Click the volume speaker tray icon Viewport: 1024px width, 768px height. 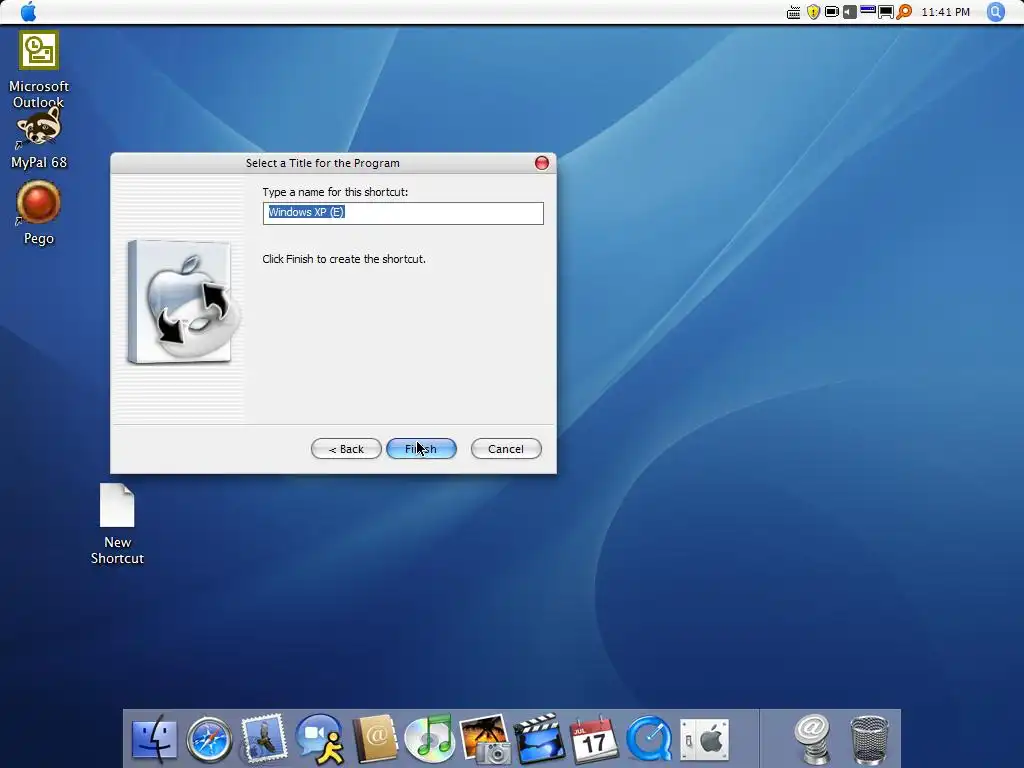(850, 12)
